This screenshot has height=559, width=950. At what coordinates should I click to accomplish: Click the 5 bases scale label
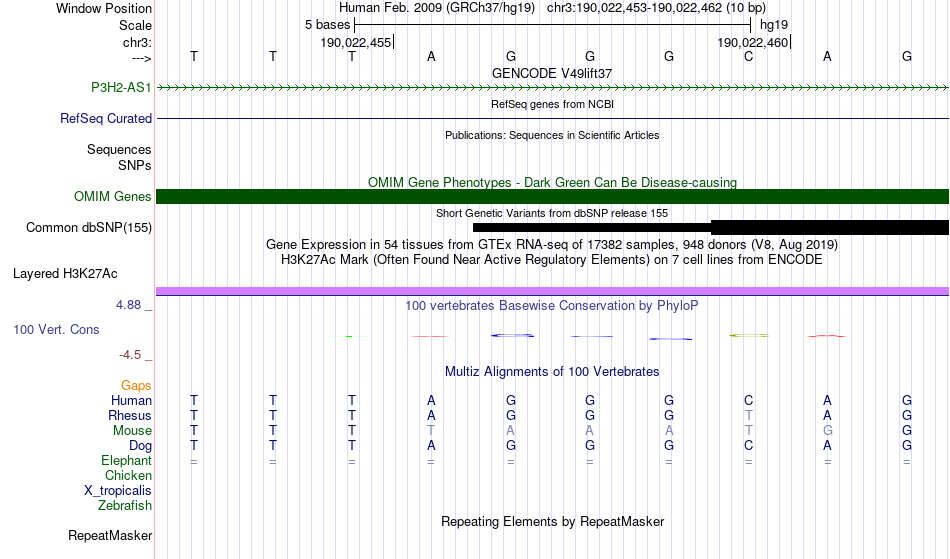[327, 25]
